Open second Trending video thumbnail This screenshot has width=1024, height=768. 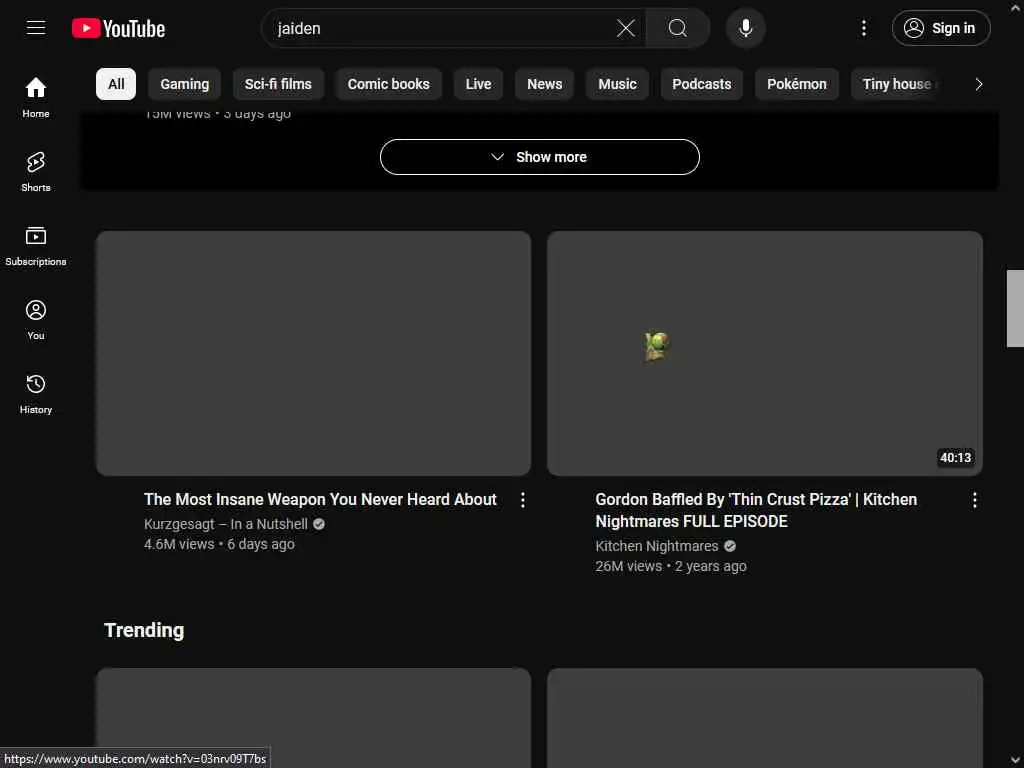(x=765, y=718)
